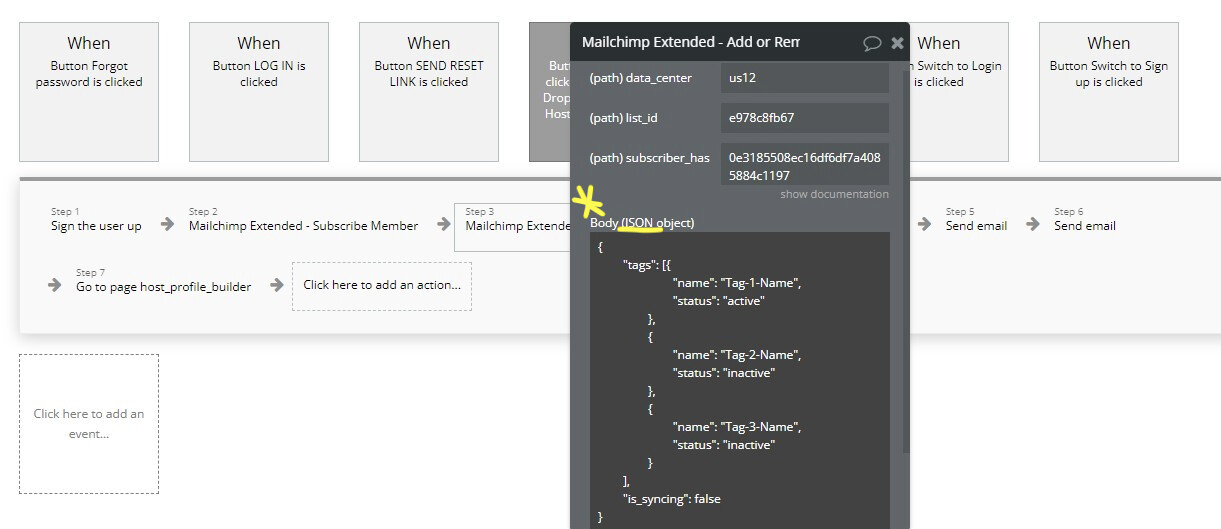The width and height of the screenshot is (1221, 529).
Task: Open the comment bubble in popup header
Action: (x=872, y=43)
